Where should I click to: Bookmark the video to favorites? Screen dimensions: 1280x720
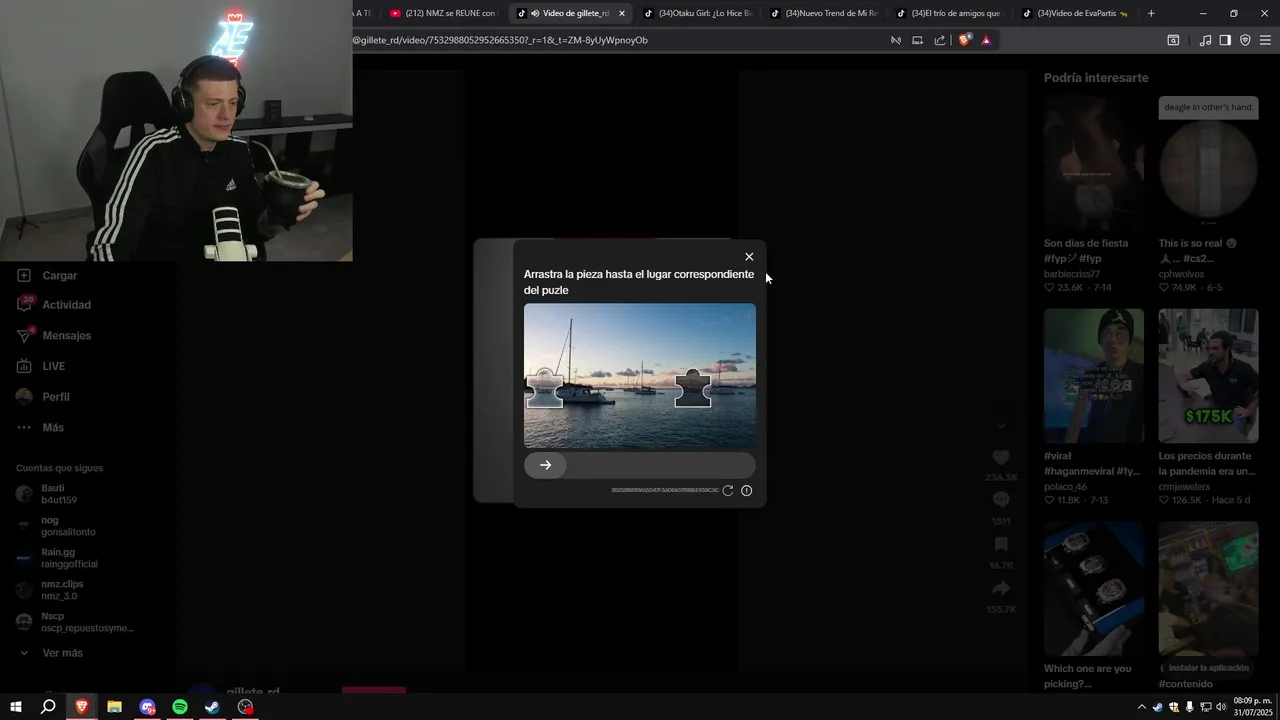coord(1001,544)
